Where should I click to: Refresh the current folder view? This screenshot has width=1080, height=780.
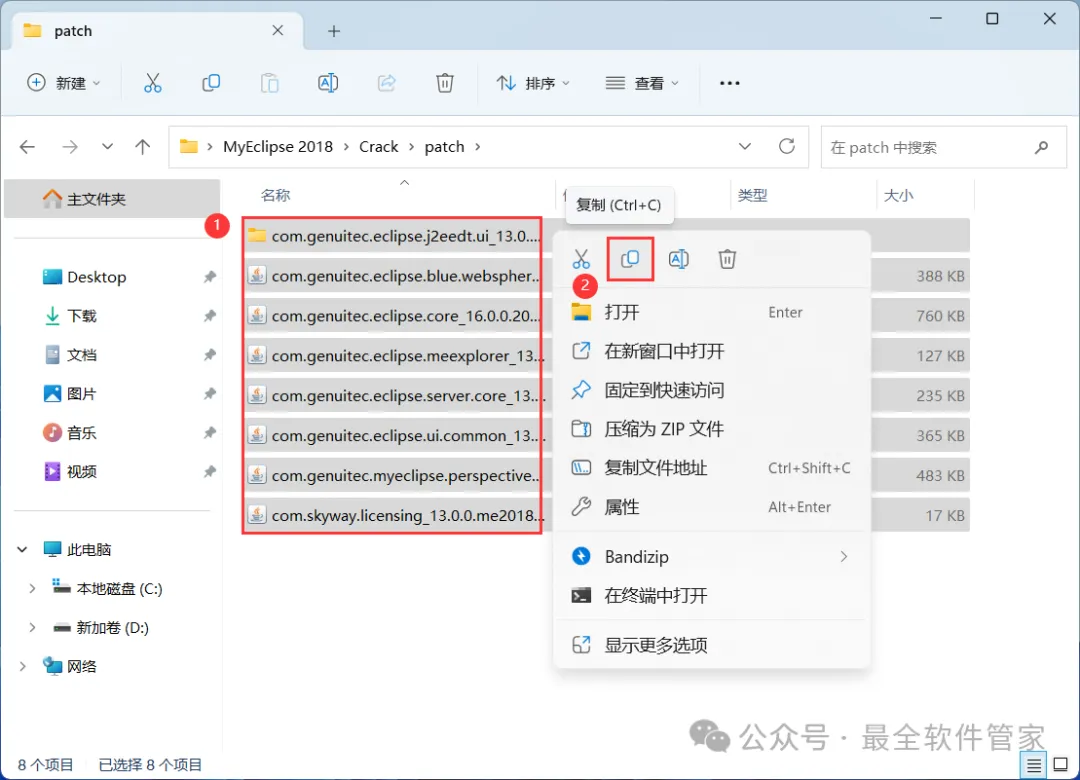pos(787,146)
